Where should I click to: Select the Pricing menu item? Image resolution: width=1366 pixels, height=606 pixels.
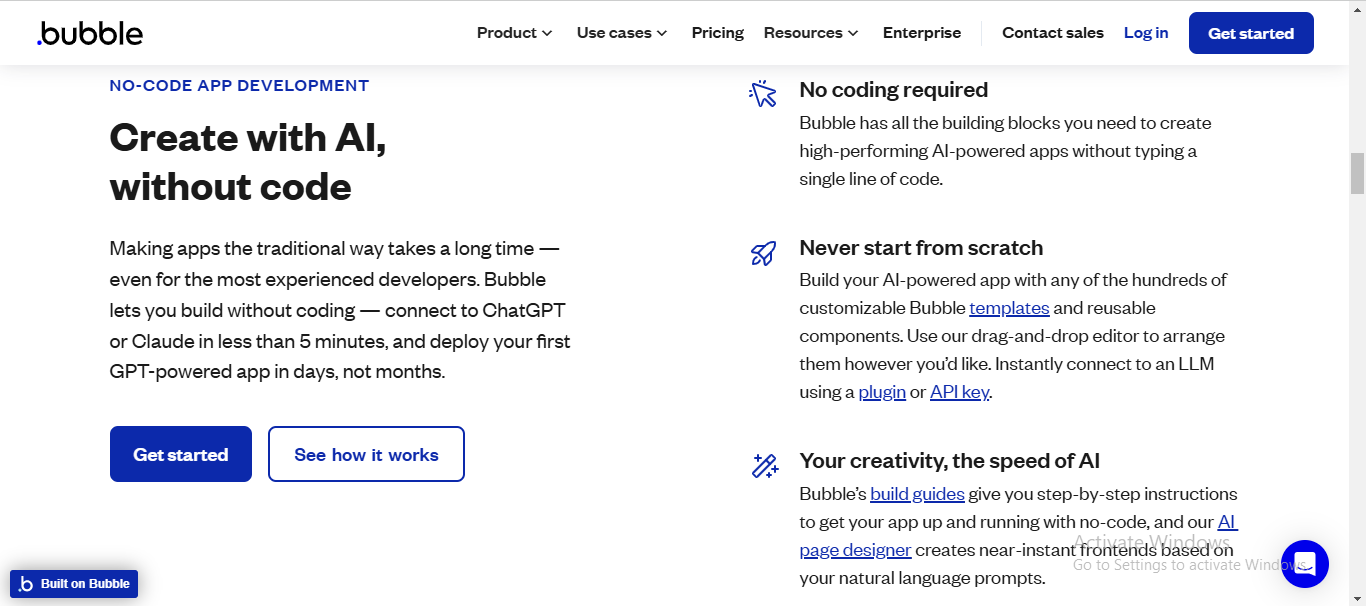coord(717,32)
